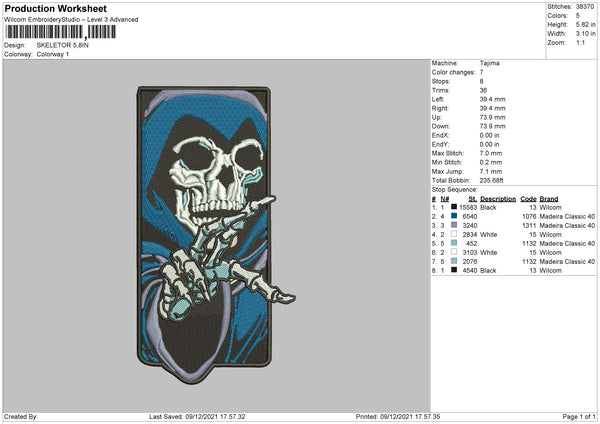Click the Max Jump value '7.1 mm'
The width and height of the screenshot is (600, 424).
pyautogui.click(x=491, y=171)
